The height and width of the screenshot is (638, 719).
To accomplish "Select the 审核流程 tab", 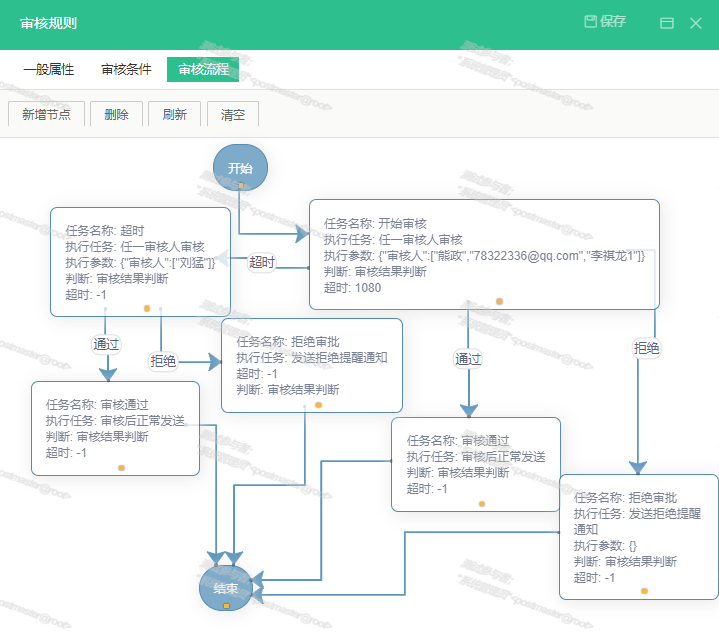I will [203, 70].
